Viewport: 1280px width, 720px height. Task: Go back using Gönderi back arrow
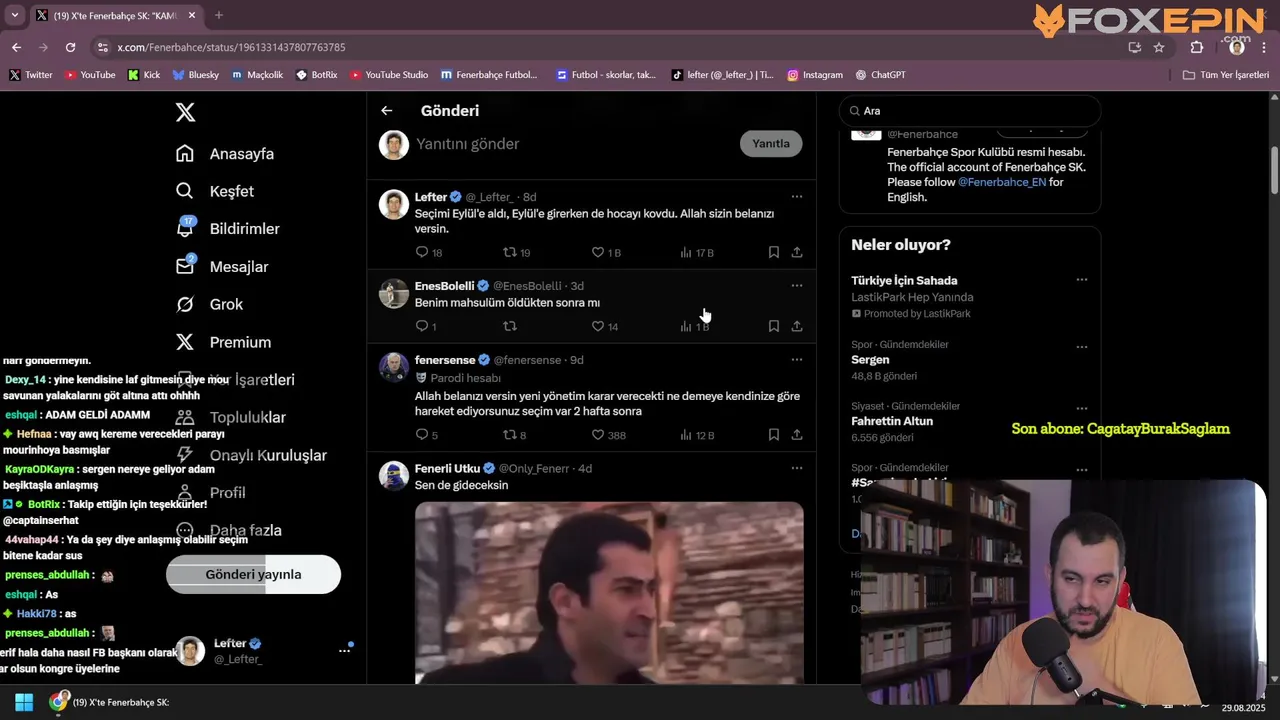(x=387, y=111)
